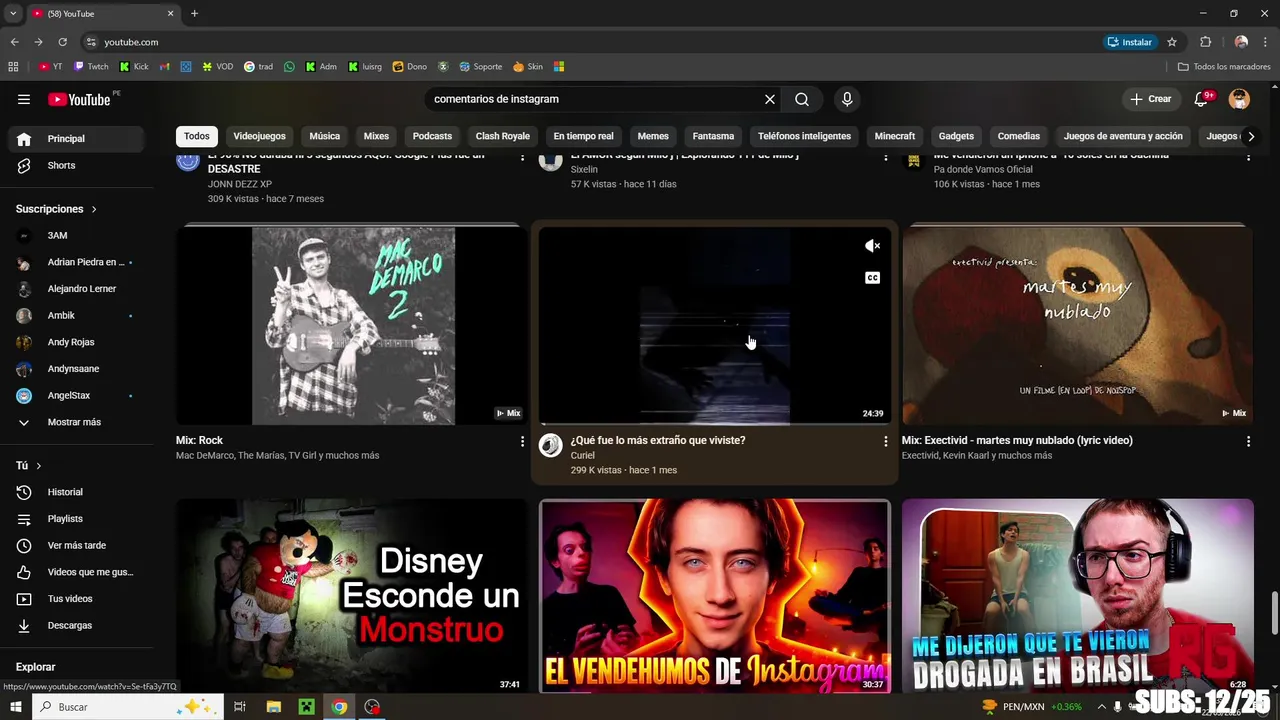Select the Minecraft chip
This screenshot has width=1280, height=720.
click(x=895, y=136)
